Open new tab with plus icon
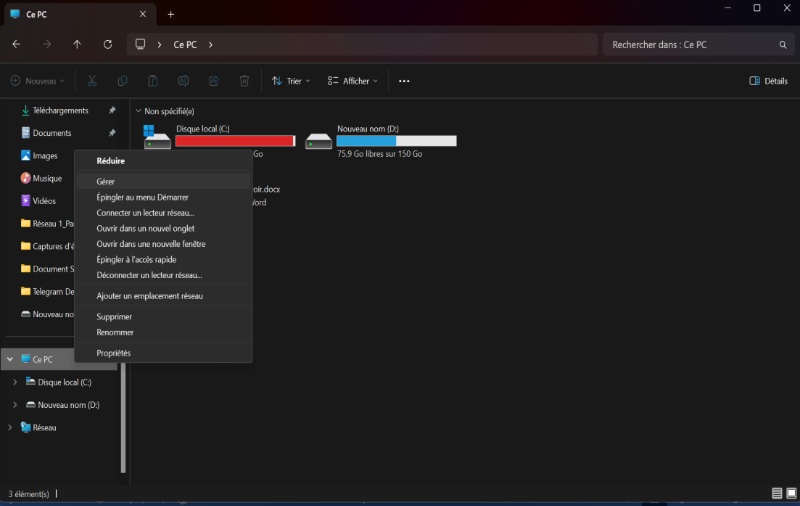 pos(171,14)
